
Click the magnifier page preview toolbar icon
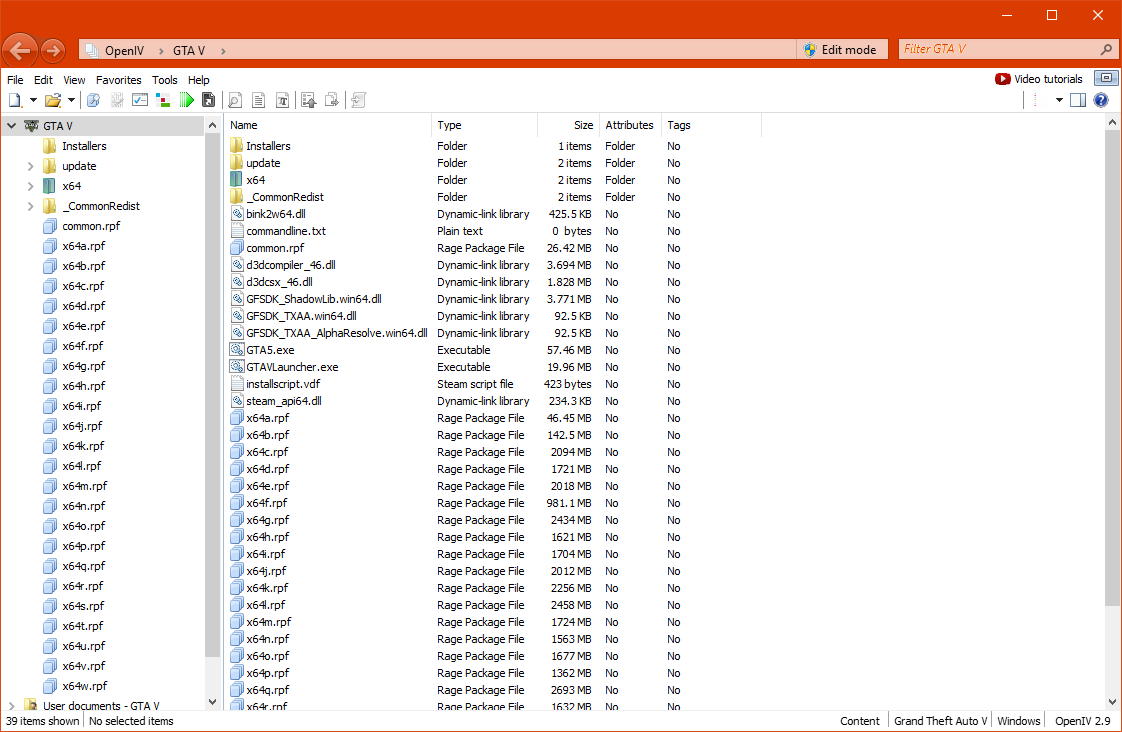(x=235, y=100)
